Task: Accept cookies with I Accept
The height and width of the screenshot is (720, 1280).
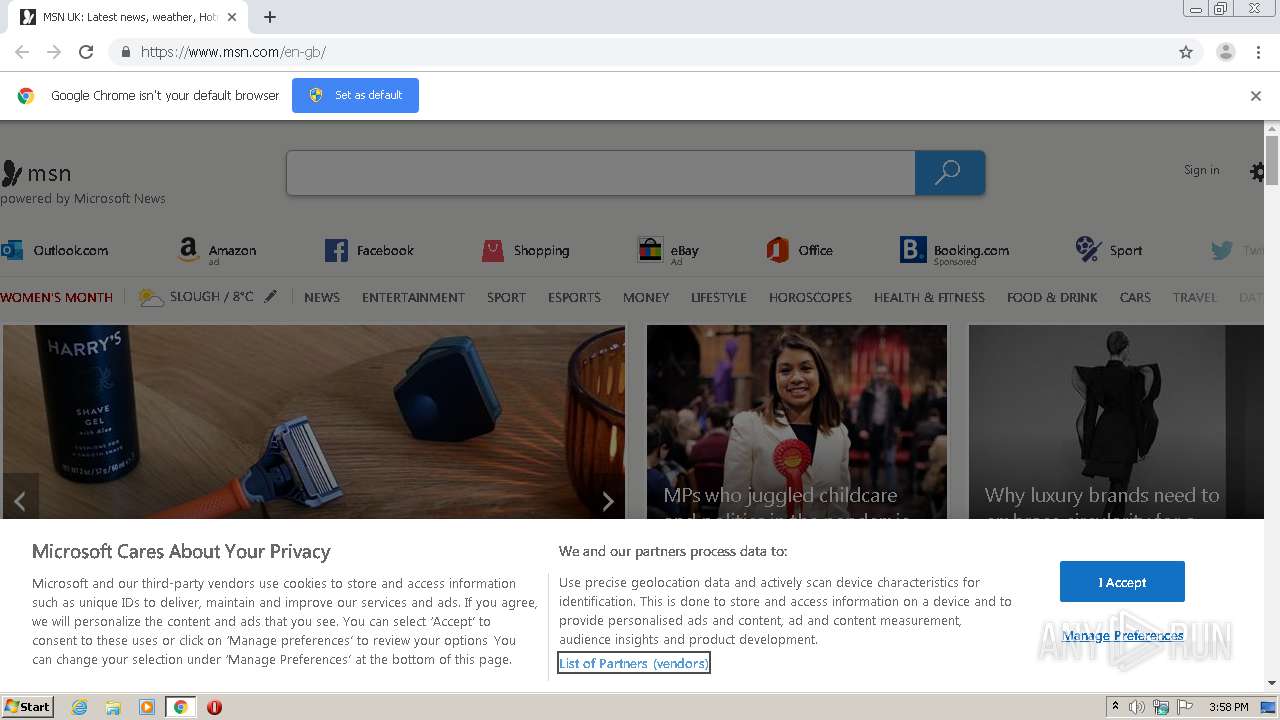Action: (1122, 582)
